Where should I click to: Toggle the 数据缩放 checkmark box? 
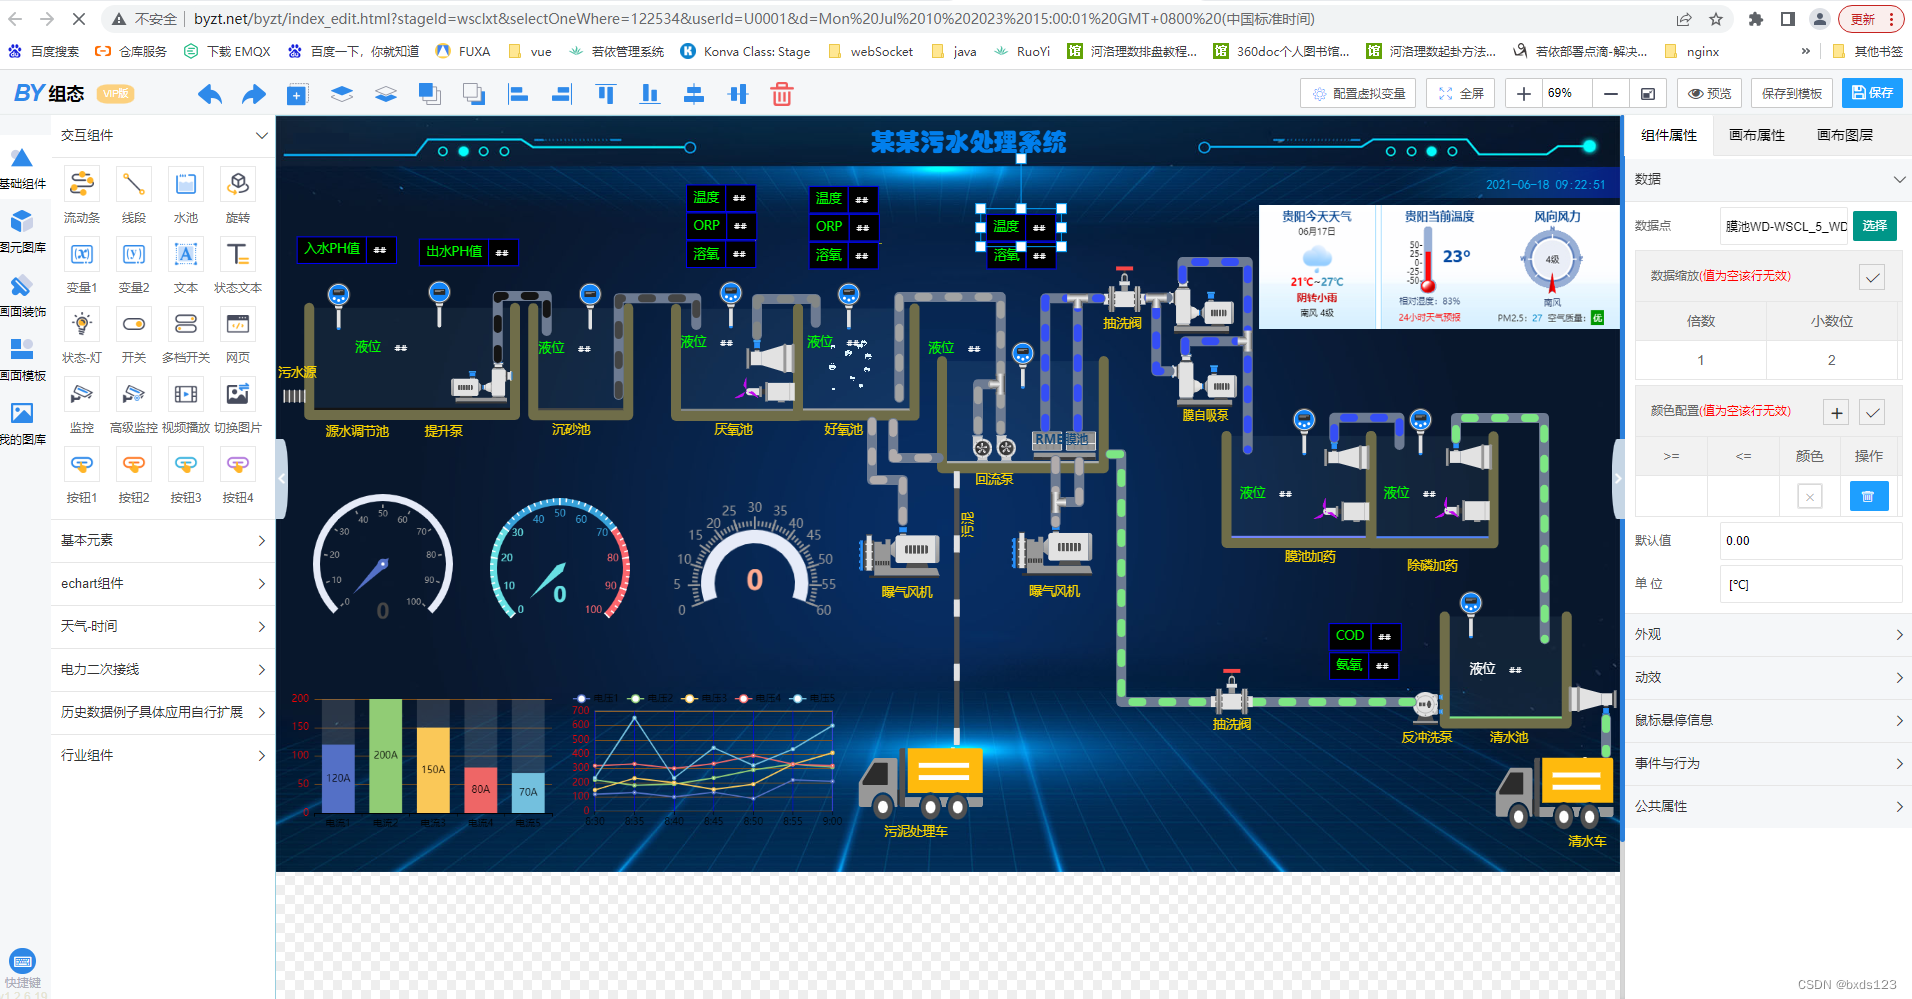click(1872, 277)
